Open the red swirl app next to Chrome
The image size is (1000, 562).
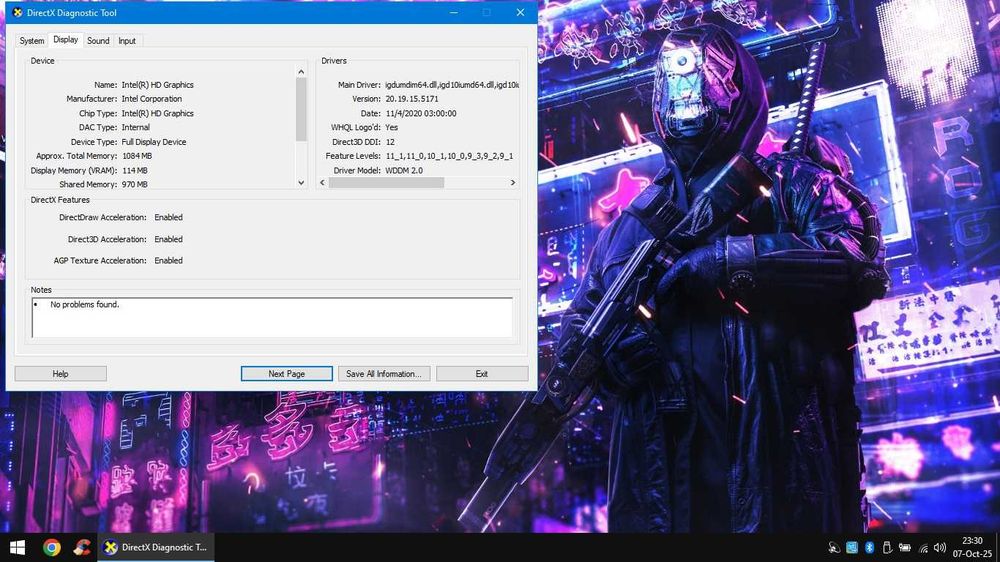point(82,547)
